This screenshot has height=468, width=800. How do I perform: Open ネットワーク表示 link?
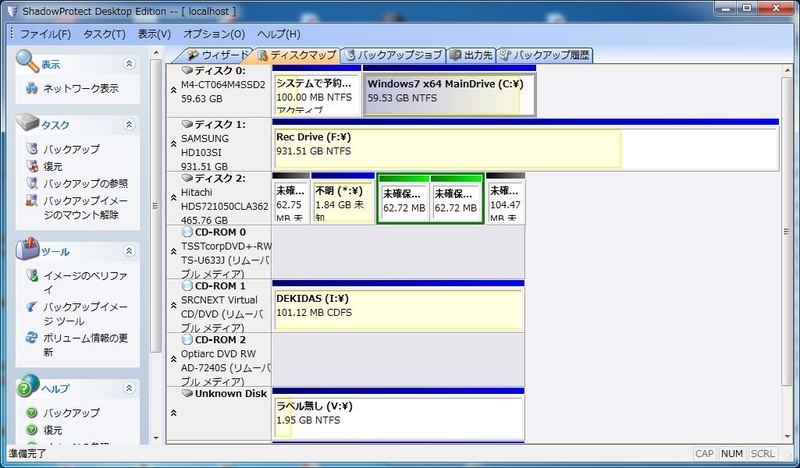(81, 88)
